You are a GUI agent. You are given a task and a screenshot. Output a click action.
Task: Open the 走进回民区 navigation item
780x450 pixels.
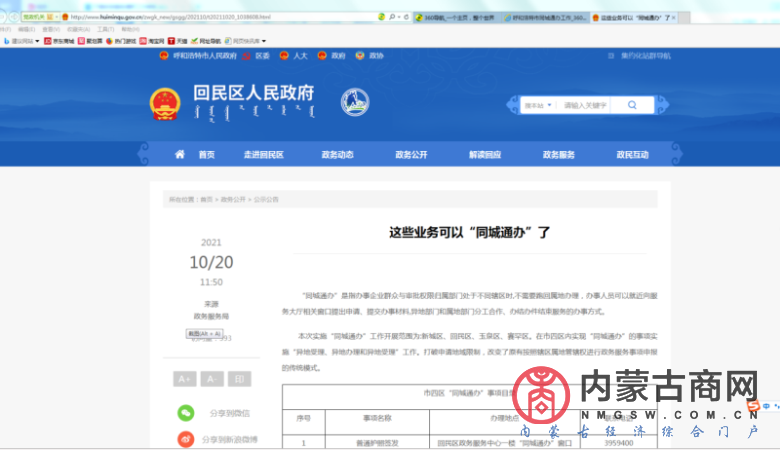(x=264, y=155)
